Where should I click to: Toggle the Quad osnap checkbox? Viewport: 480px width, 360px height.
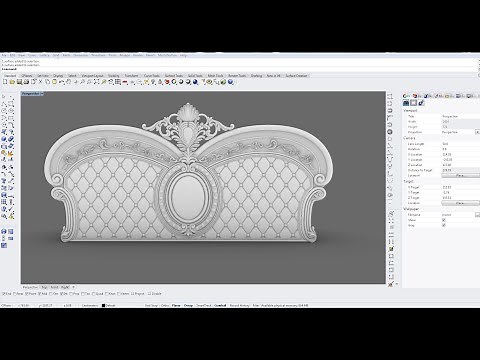click(x=94, y=294)
